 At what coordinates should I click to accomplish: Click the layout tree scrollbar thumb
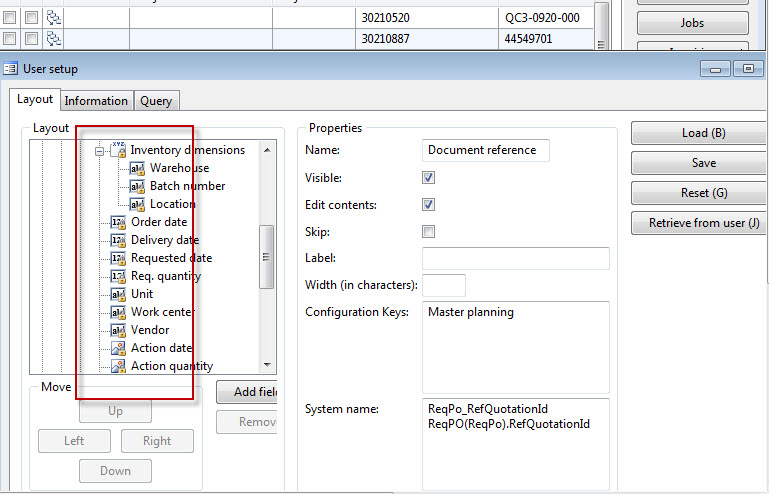click(x=267, y=257)
